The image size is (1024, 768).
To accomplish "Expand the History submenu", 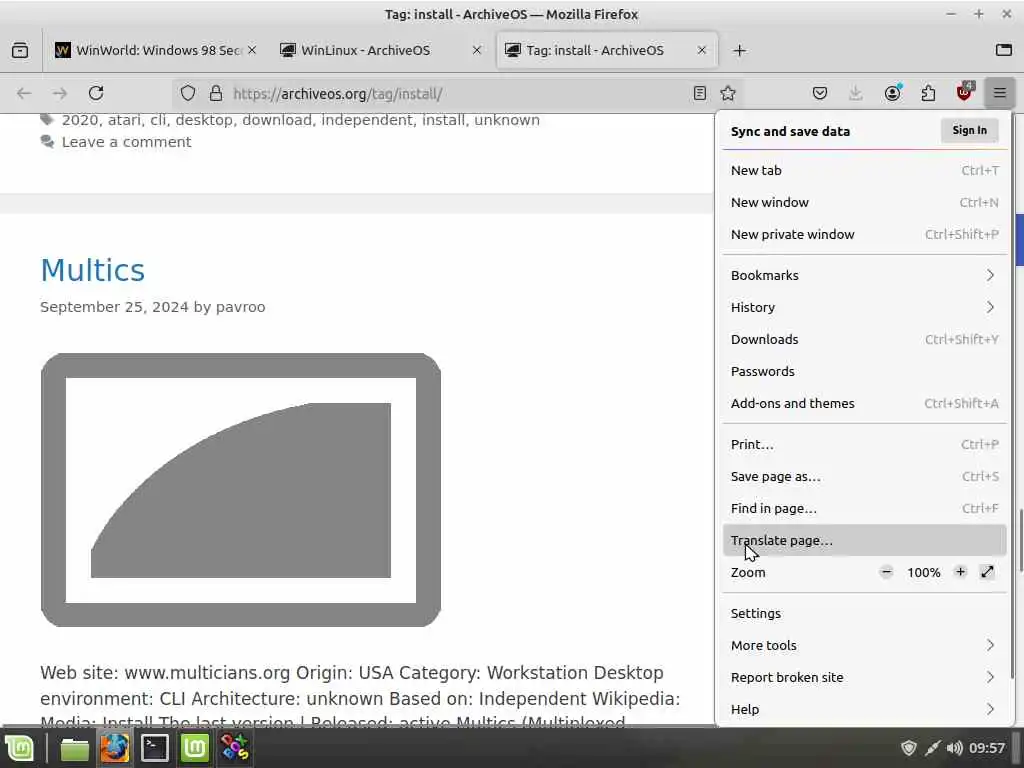I will point(864,308).
